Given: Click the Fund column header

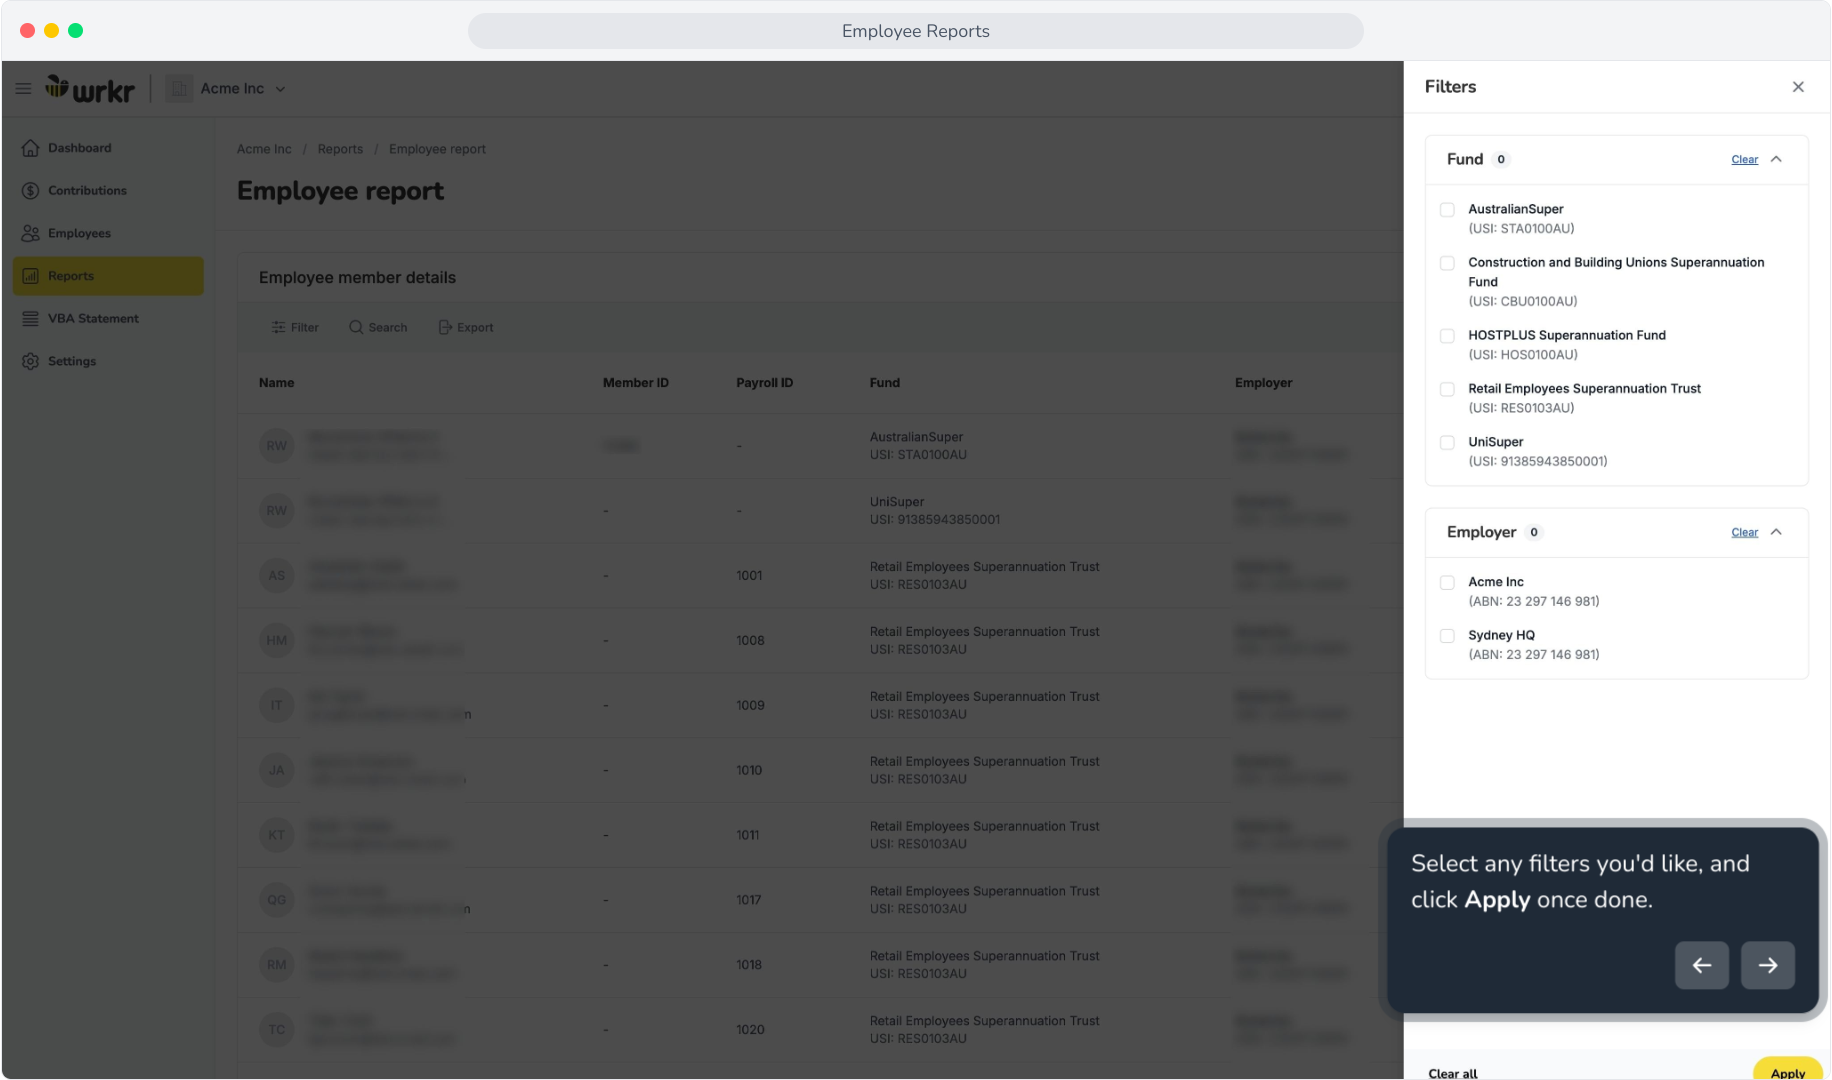Looking at the screenshot, I should click(885, 383).
